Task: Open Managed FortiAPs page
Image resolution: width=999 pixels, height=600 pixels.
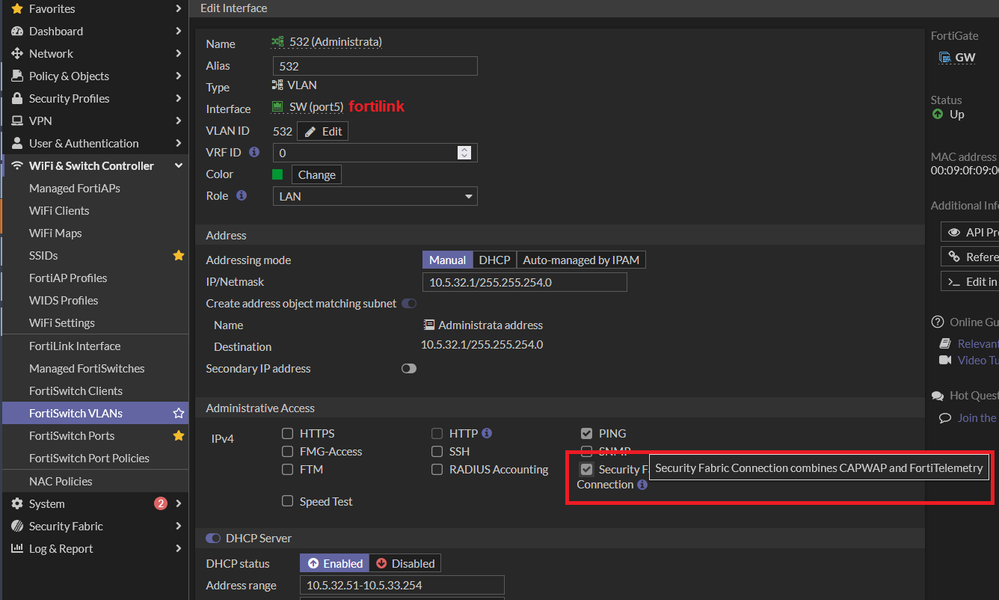Action: click(x=75, y=189)
